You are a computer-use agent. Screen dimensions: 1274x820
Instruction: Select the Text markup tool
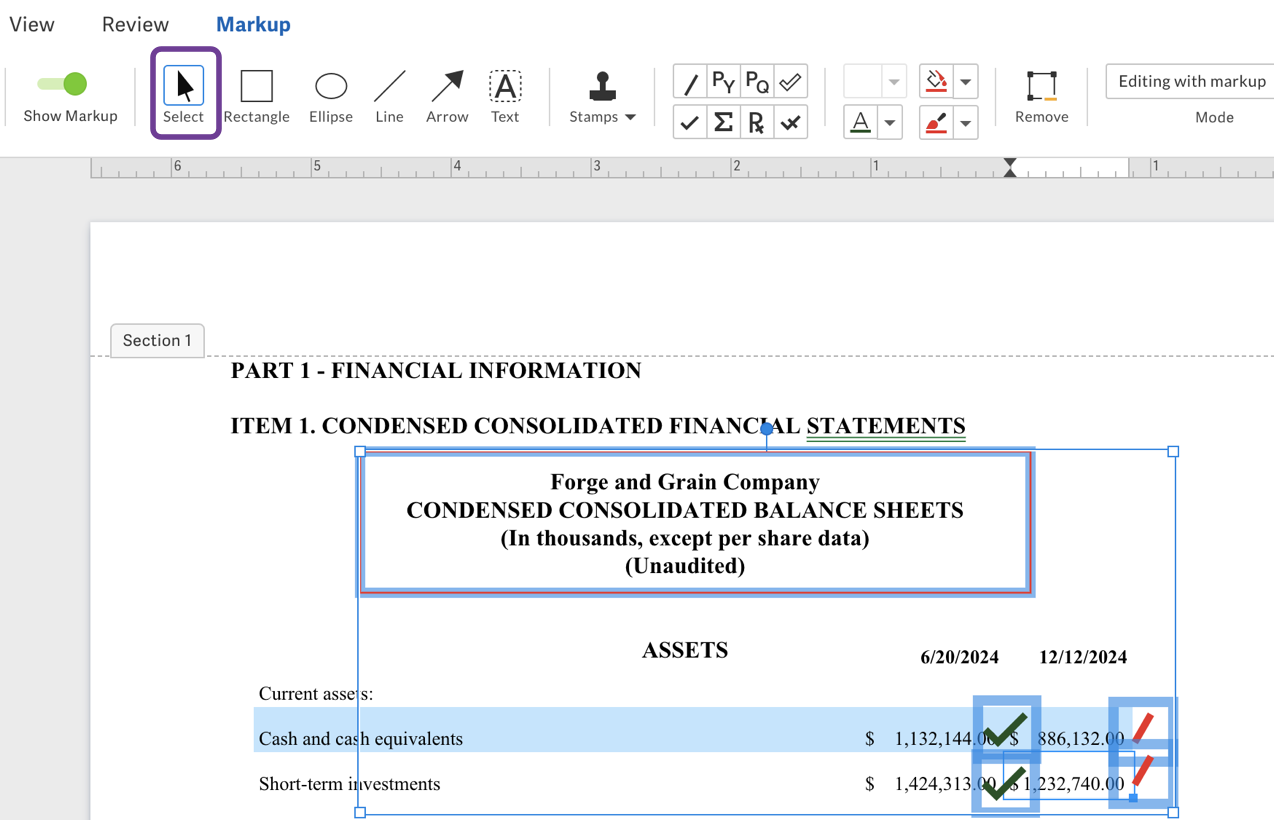click(x=505, y=96)
